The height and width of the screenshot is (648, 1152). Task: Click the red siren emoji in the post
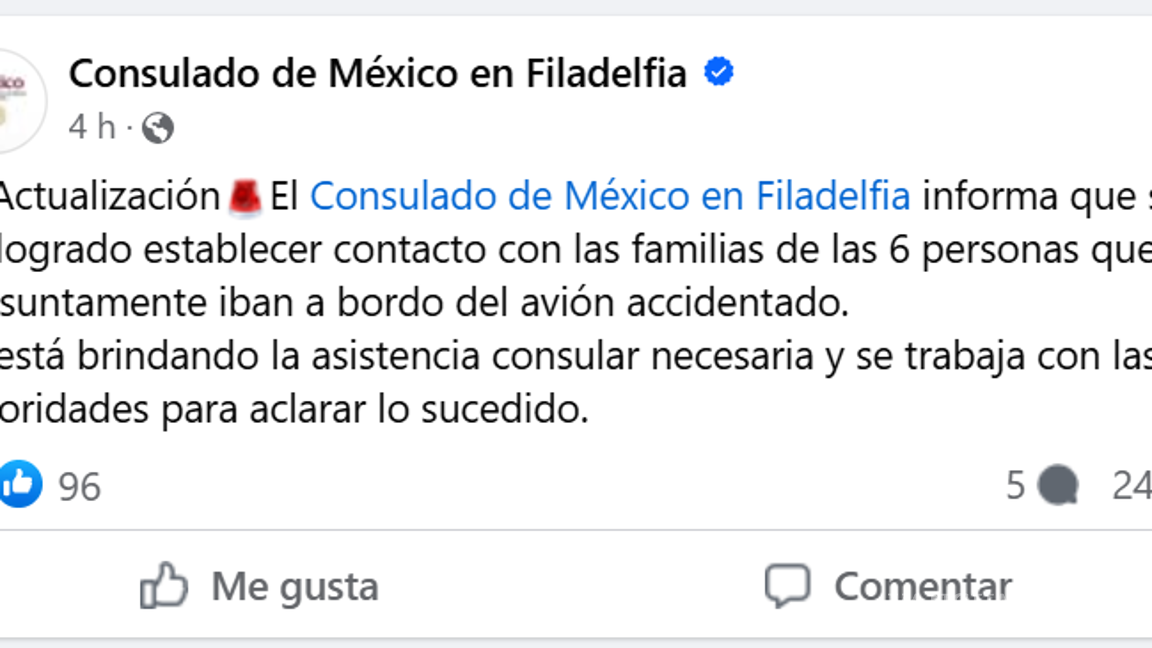pos(244,194)
